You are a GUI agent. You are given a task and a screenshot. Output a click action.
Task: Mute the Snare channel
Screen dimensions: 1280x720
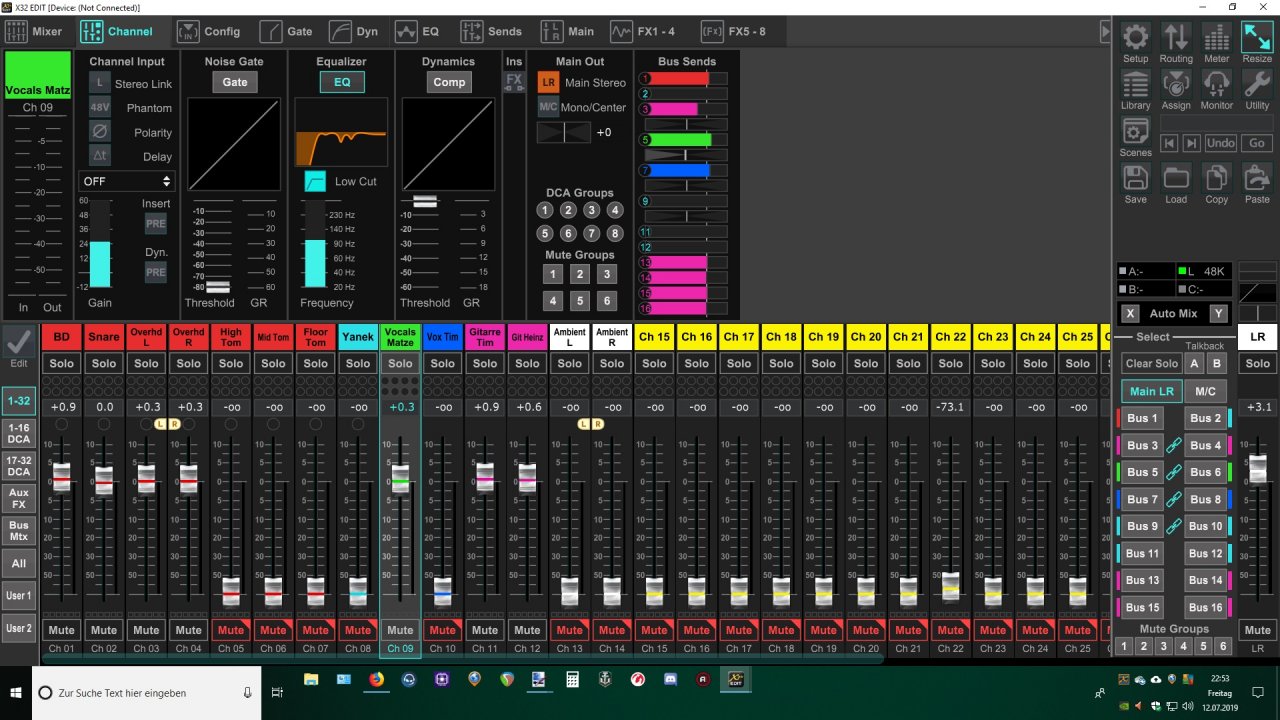click(104, 630)
